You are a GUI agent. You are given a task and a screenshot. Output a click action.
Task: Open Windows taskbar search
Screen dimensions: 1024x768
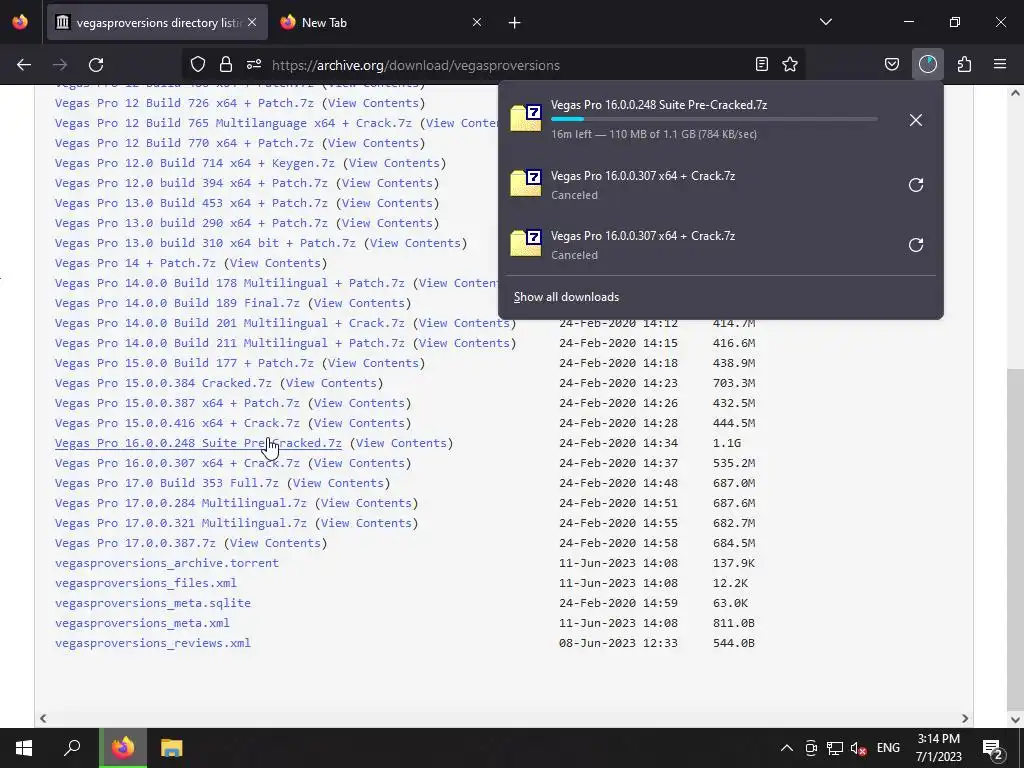point(72,748)
